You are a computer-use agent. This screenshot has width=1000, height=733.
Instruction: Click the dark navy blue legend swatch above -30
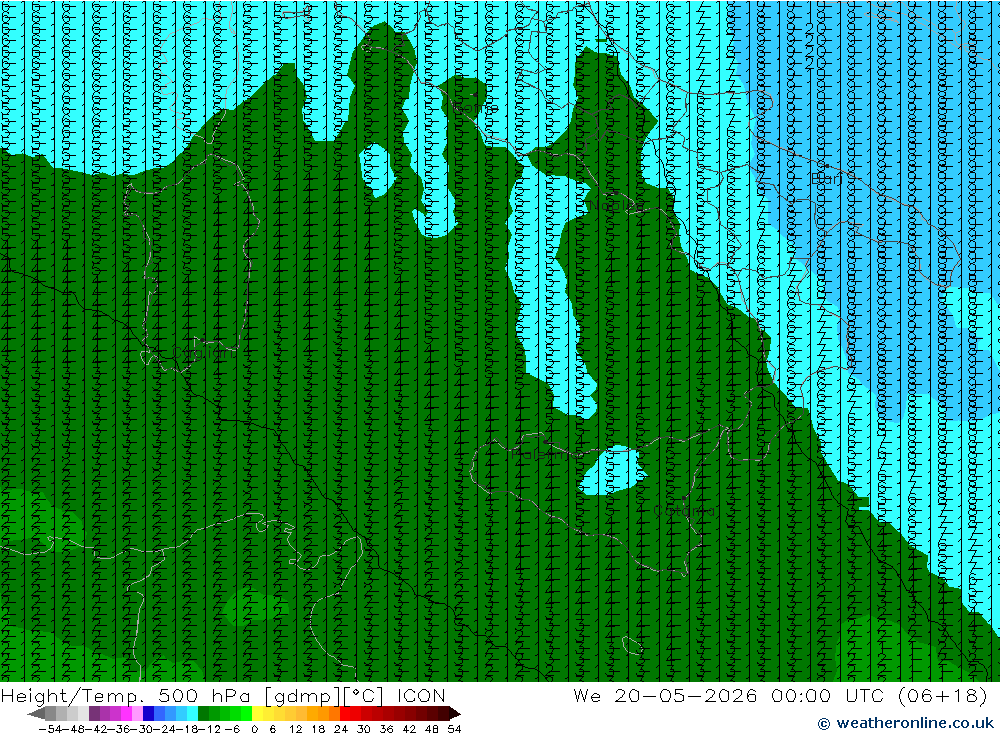click(149, 714)
